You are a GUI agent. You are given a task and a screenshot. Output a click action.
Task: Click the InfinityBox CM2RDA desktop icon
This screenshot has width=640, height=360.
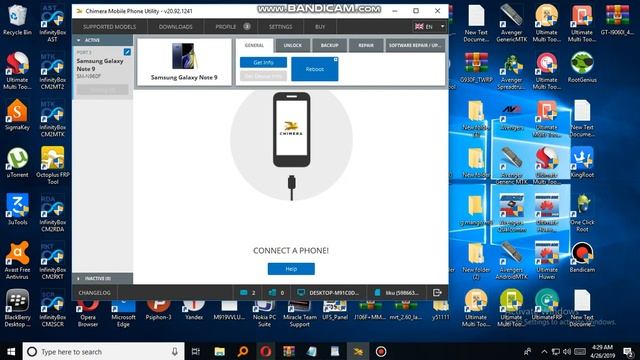tap(52, 213)
